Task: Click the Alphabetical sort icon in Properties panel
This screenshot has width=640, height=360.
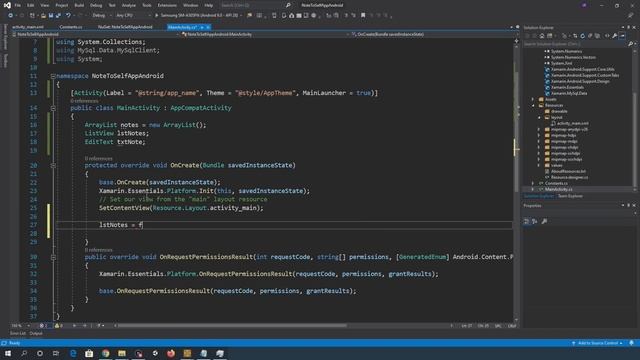Action: [535, 222]
